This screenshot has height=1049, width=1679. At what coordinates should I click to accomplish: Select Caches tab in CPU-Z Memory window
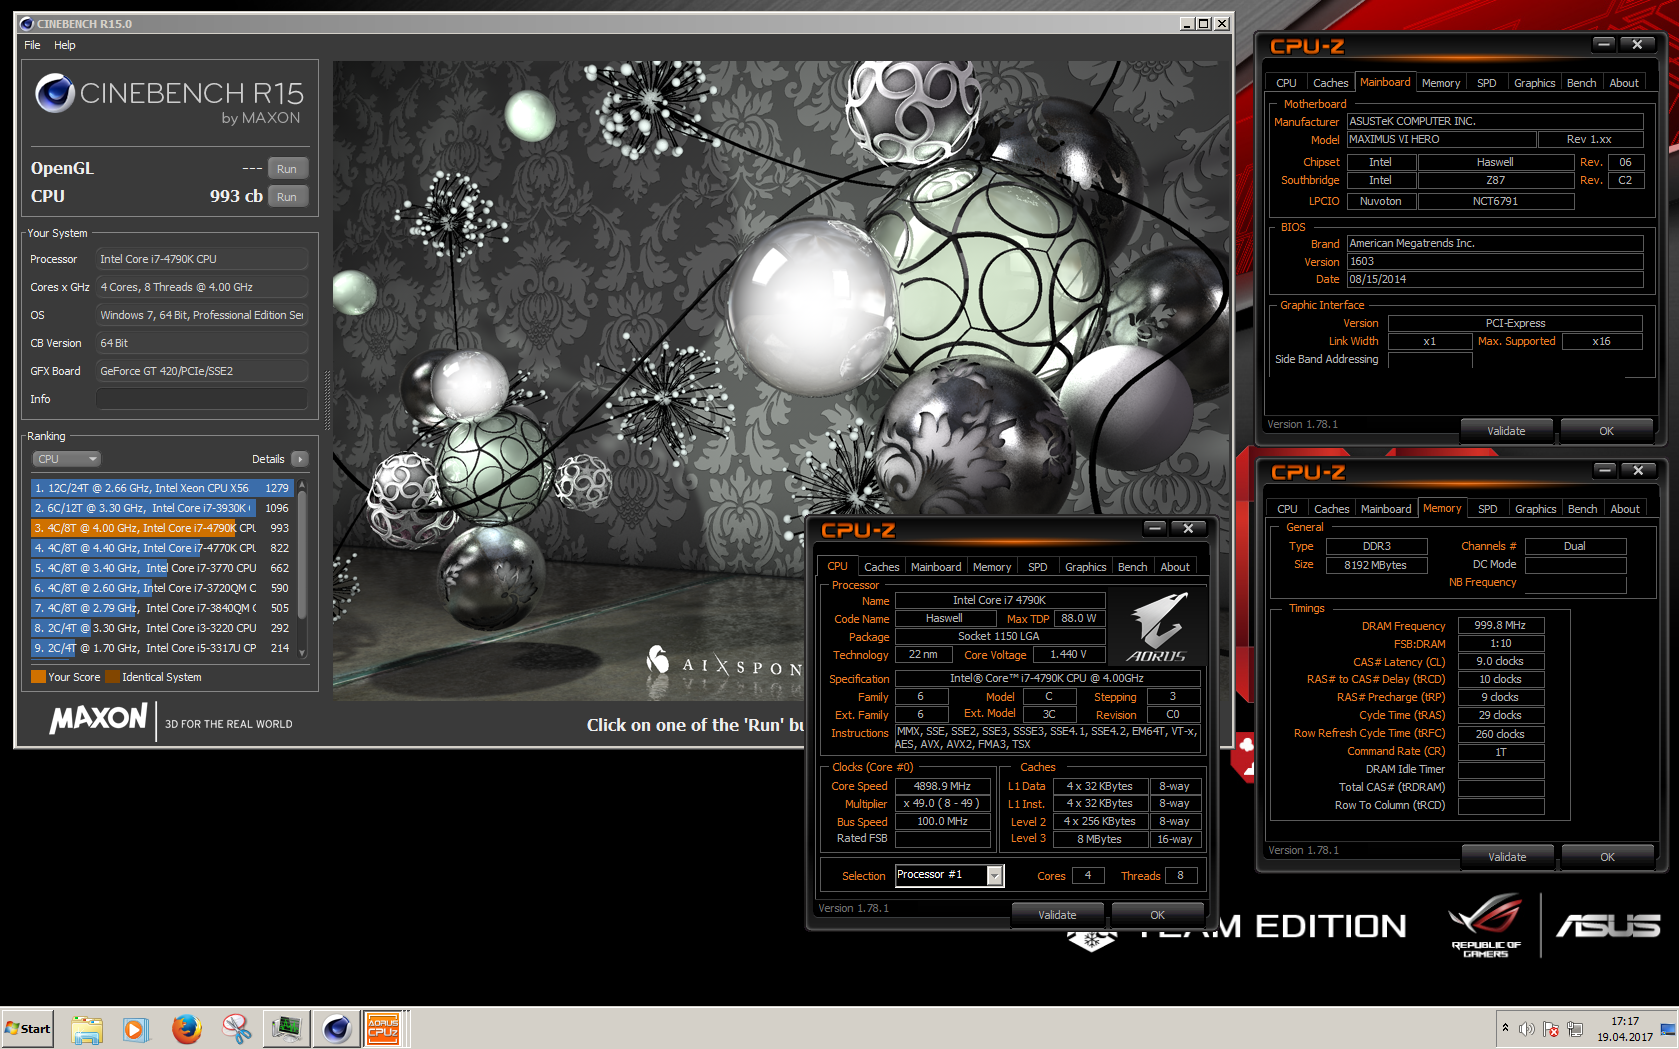(1331, 509)
